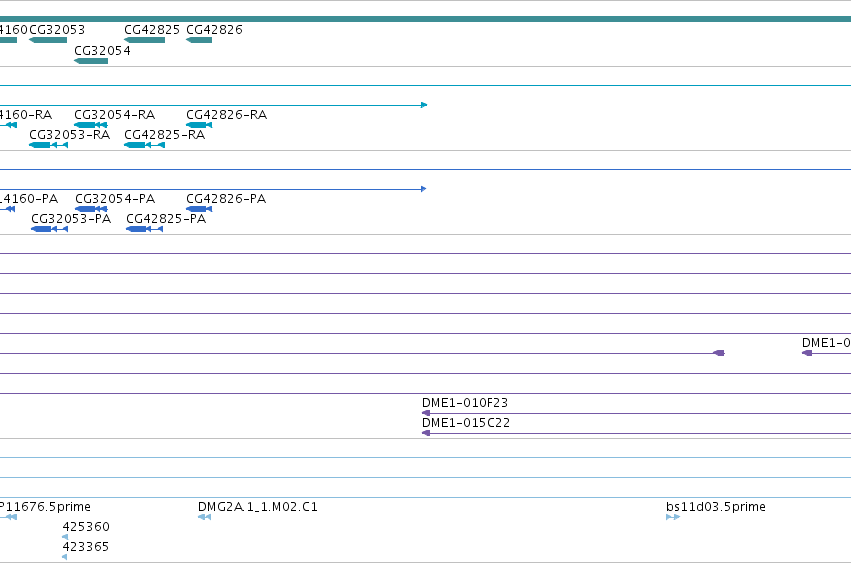Select purple arrow end under DME1-015C22
851x563 pixels.
coord(426,433)
